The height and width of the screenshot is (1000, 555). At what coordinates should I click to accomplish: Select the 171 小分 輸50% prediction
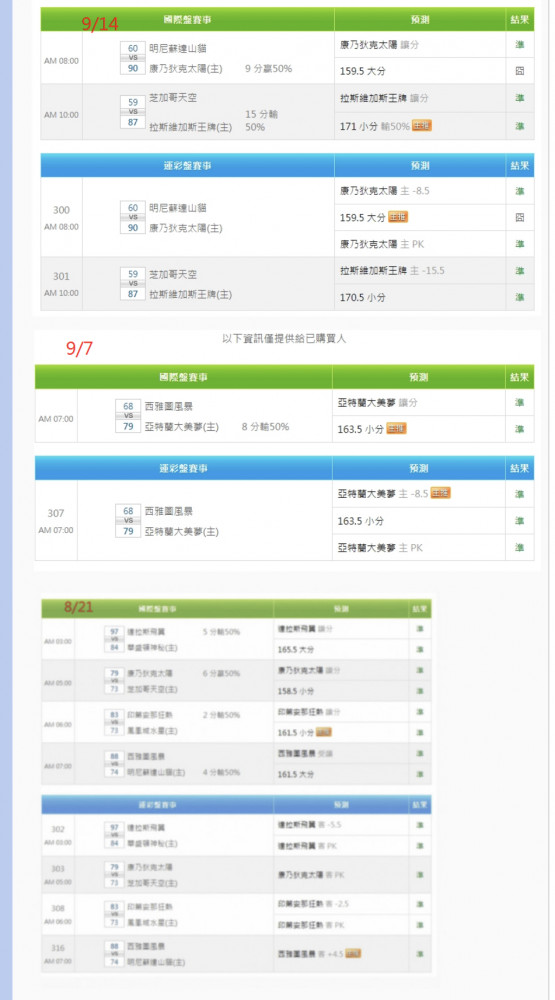click(374, 126)
